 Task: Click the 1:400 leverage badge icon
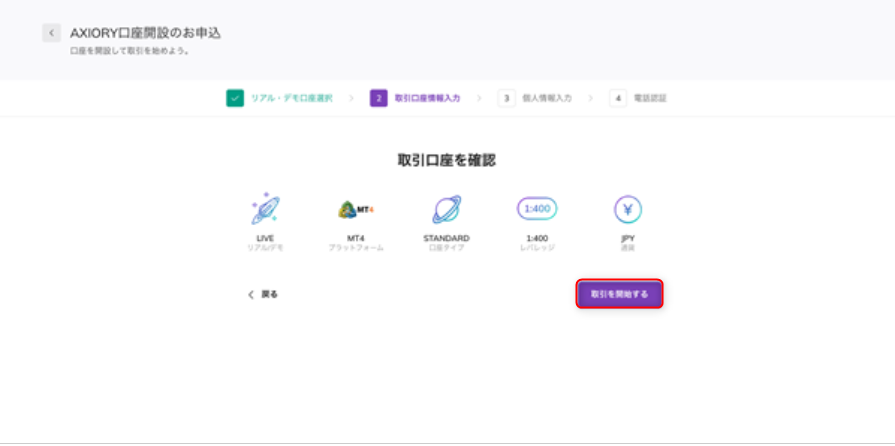coord(537,209)
